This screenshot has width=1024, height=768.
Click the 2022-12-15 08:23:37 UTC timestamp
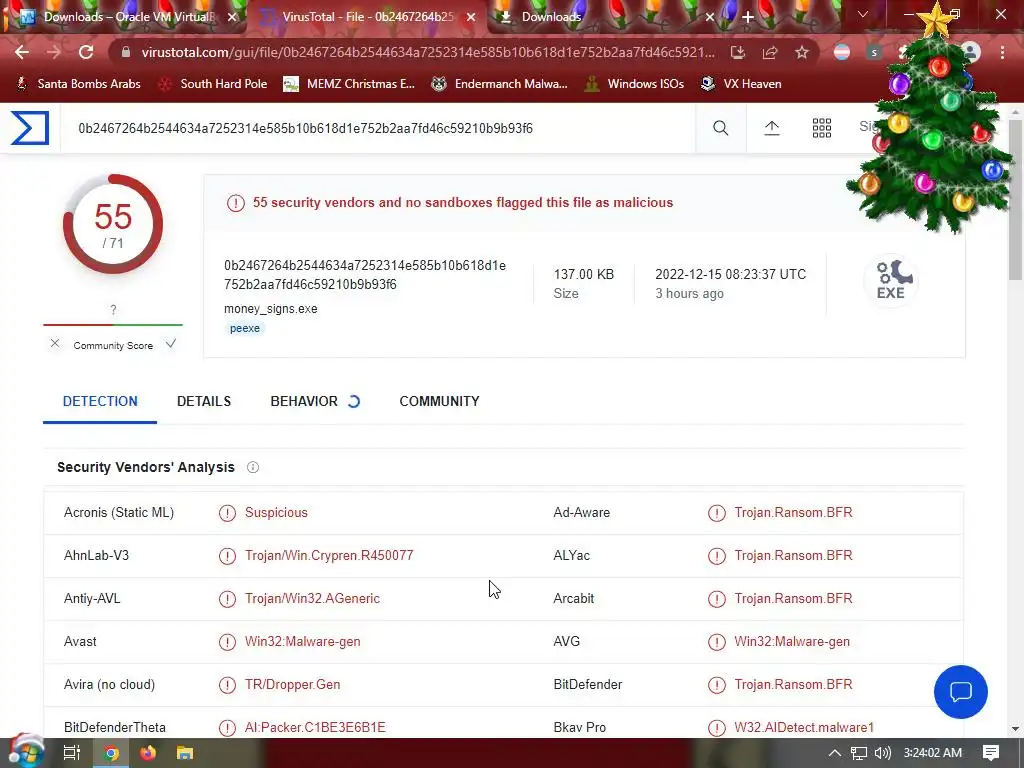click(x=731, y=274)
